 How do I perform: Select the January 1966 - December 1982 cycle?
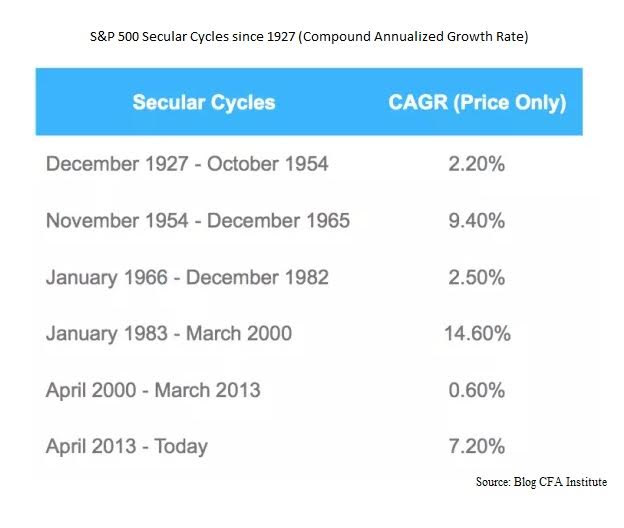[x=187, y=277]
